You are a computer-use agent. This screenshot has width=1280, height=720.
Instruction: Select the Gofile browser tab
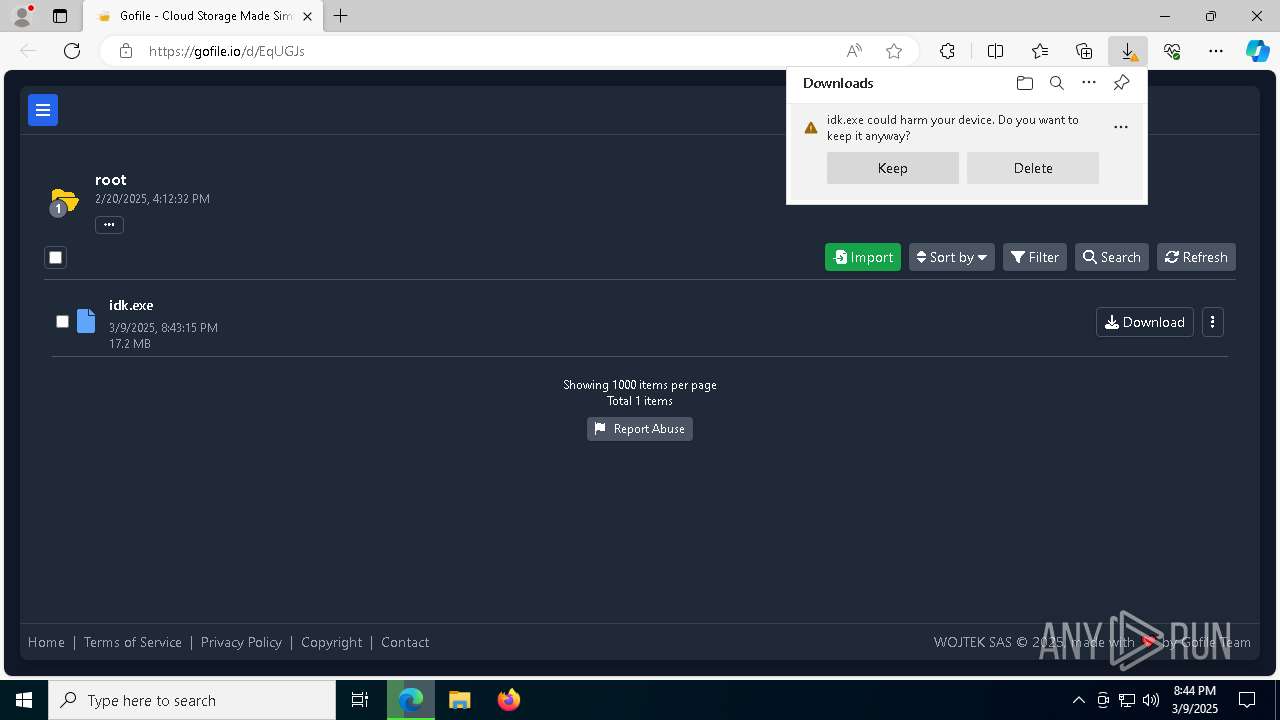[x=203, y=16]
